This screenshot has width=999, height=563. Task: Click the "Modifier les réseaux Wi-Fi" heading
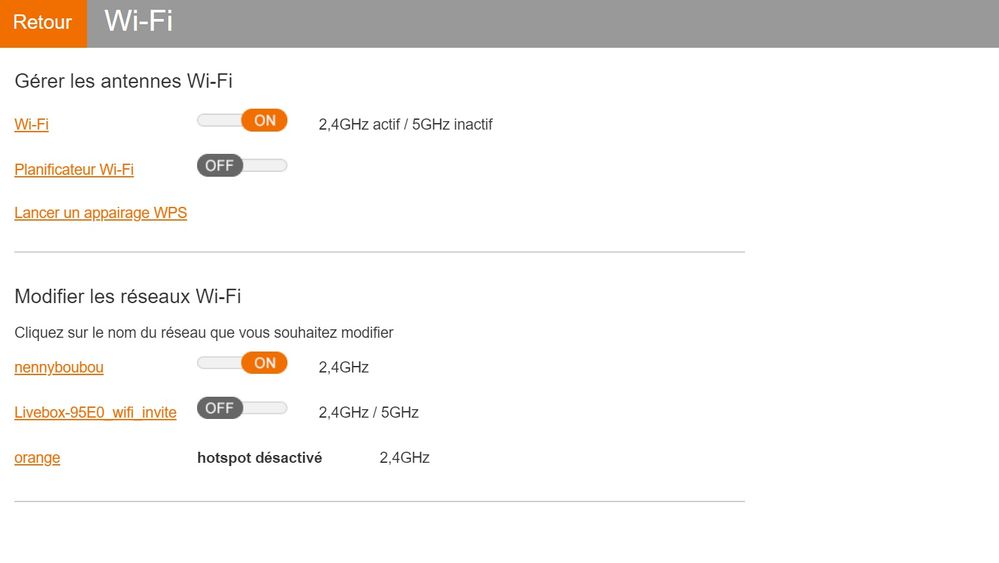pyautogui.click(x=127, y=296)
